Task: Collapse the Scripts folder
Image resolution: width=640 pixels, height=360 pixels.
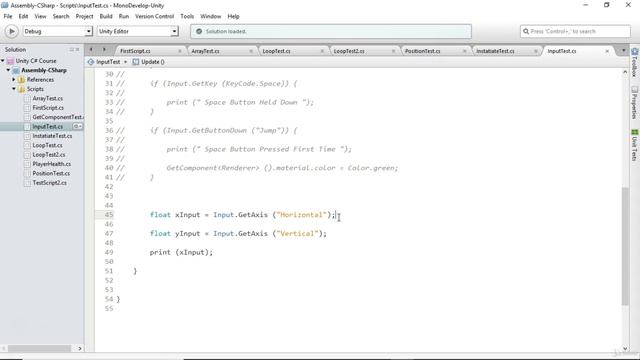Action: coord(14,89)
